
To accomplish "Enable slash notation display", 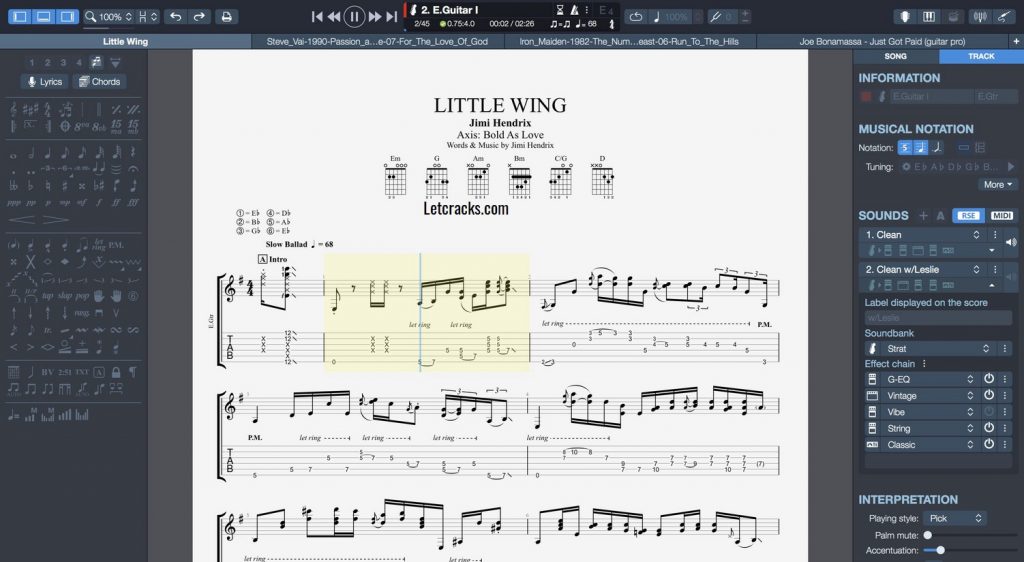I will point(936,148).
